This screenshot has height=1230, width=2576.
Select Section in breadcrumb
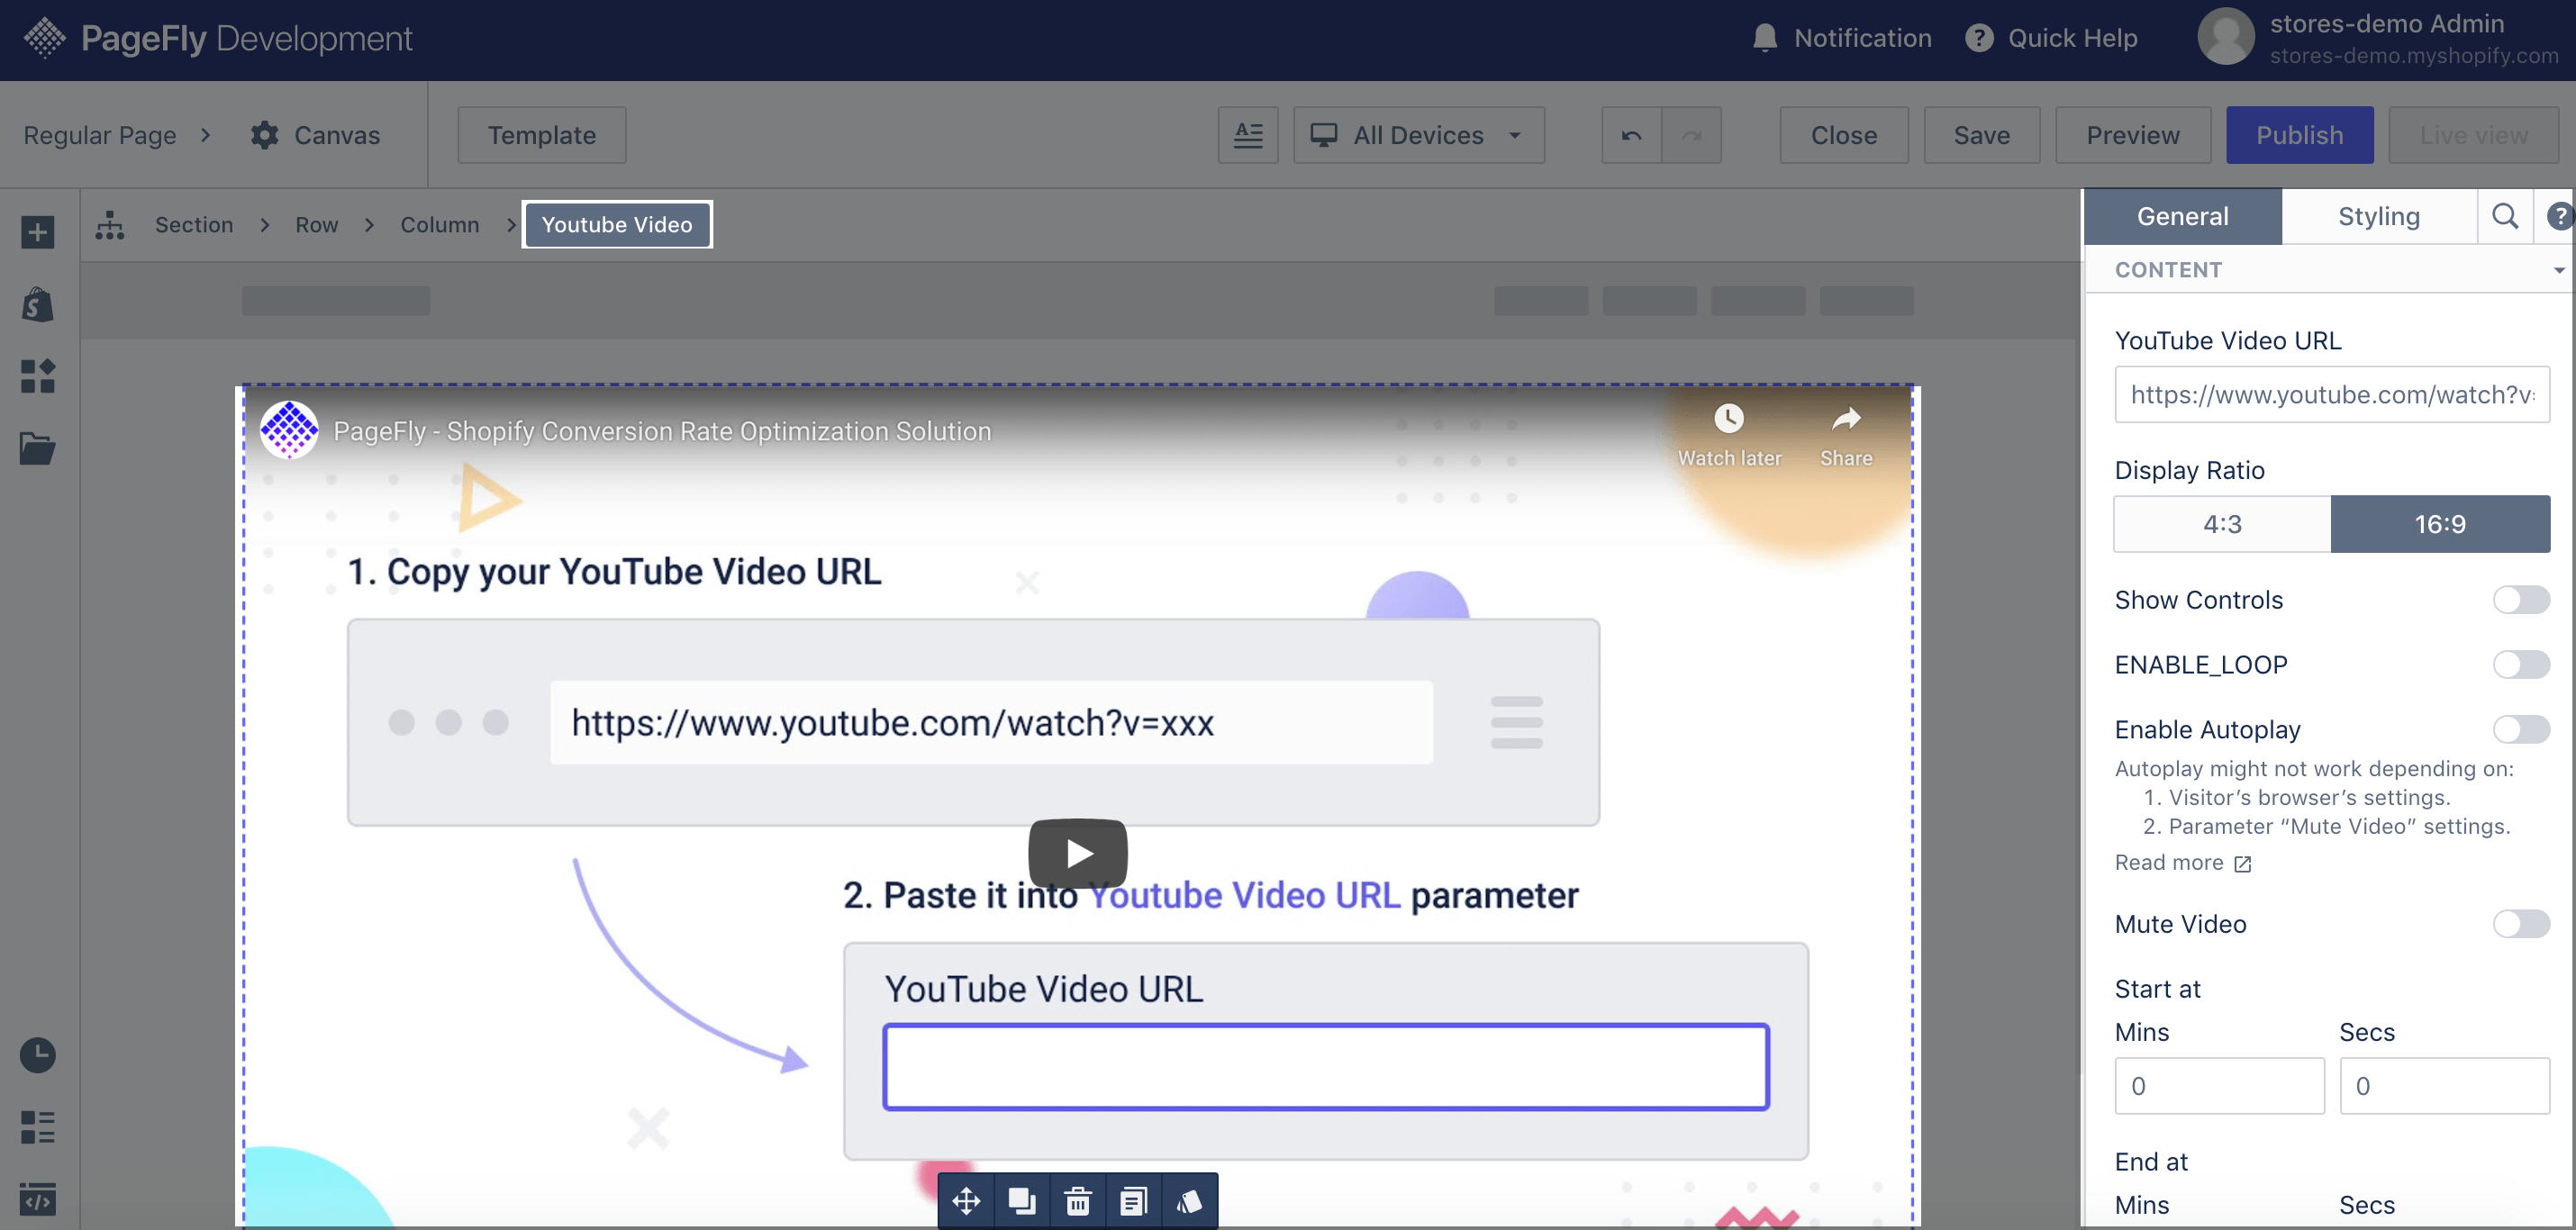click(x=194, y=225)
